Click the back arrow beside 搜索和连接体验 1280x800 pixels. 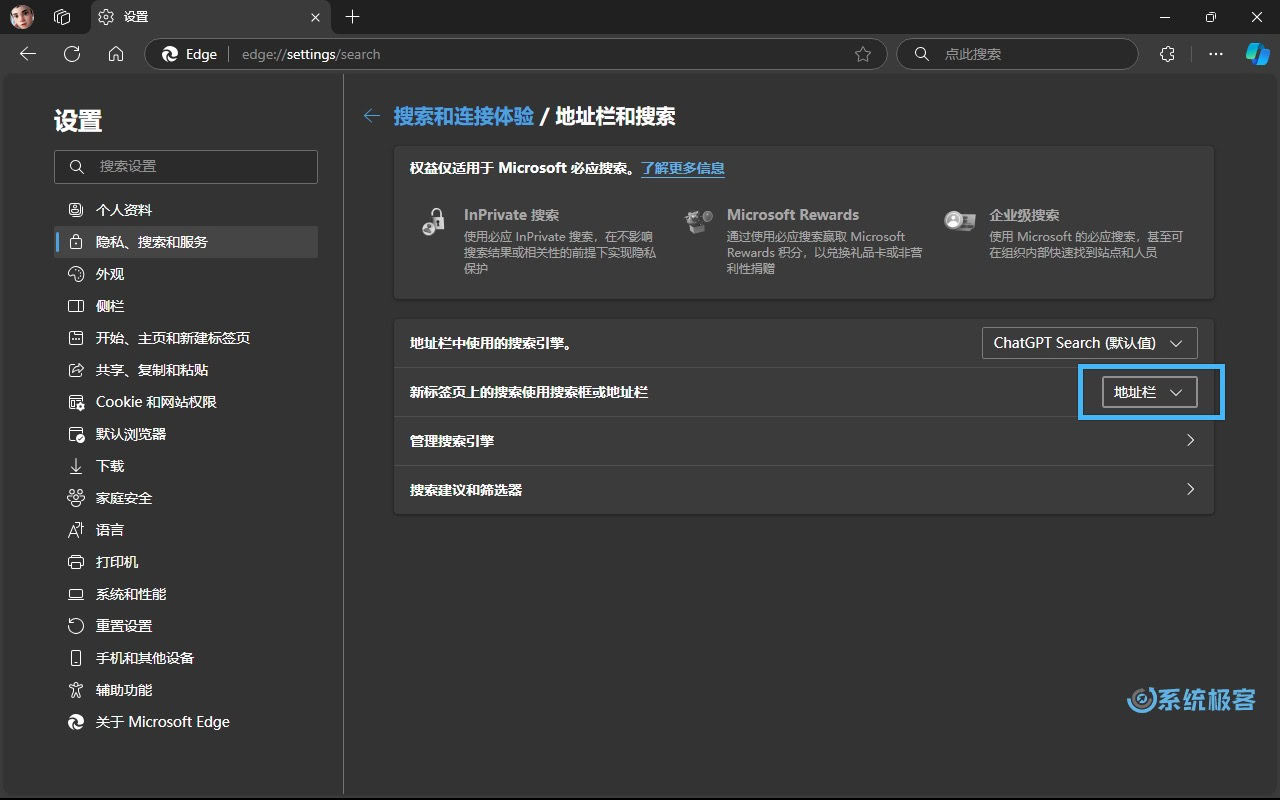[372, 116]
